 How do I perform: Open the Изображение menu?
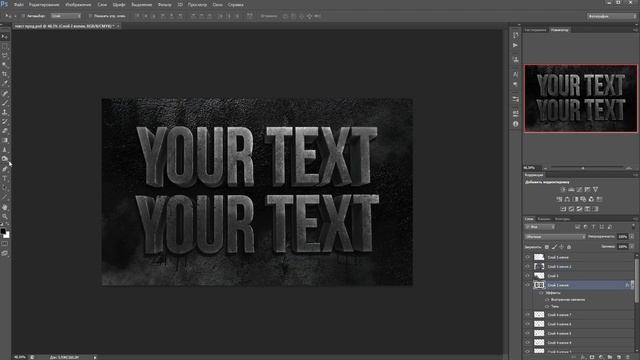[x=78, y=5]
